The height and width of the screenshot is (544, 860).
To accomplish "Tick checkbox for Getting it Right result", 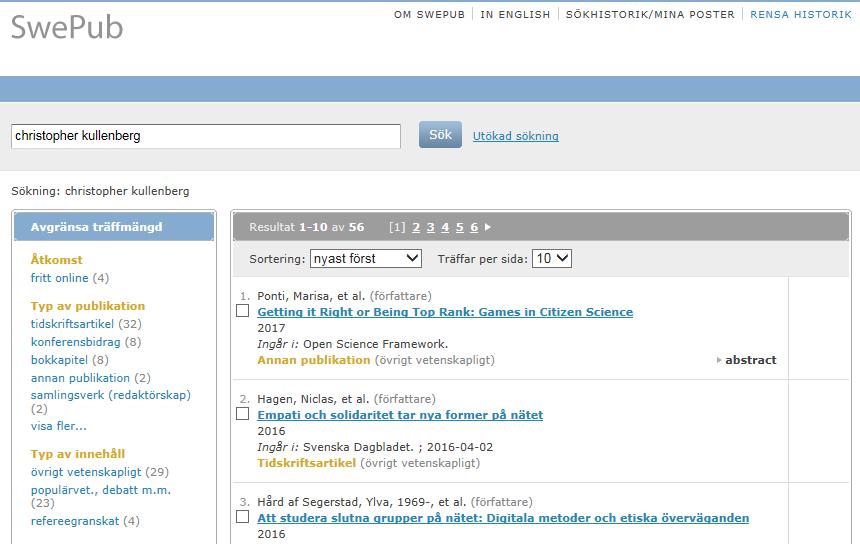I will tap(242, 311).
